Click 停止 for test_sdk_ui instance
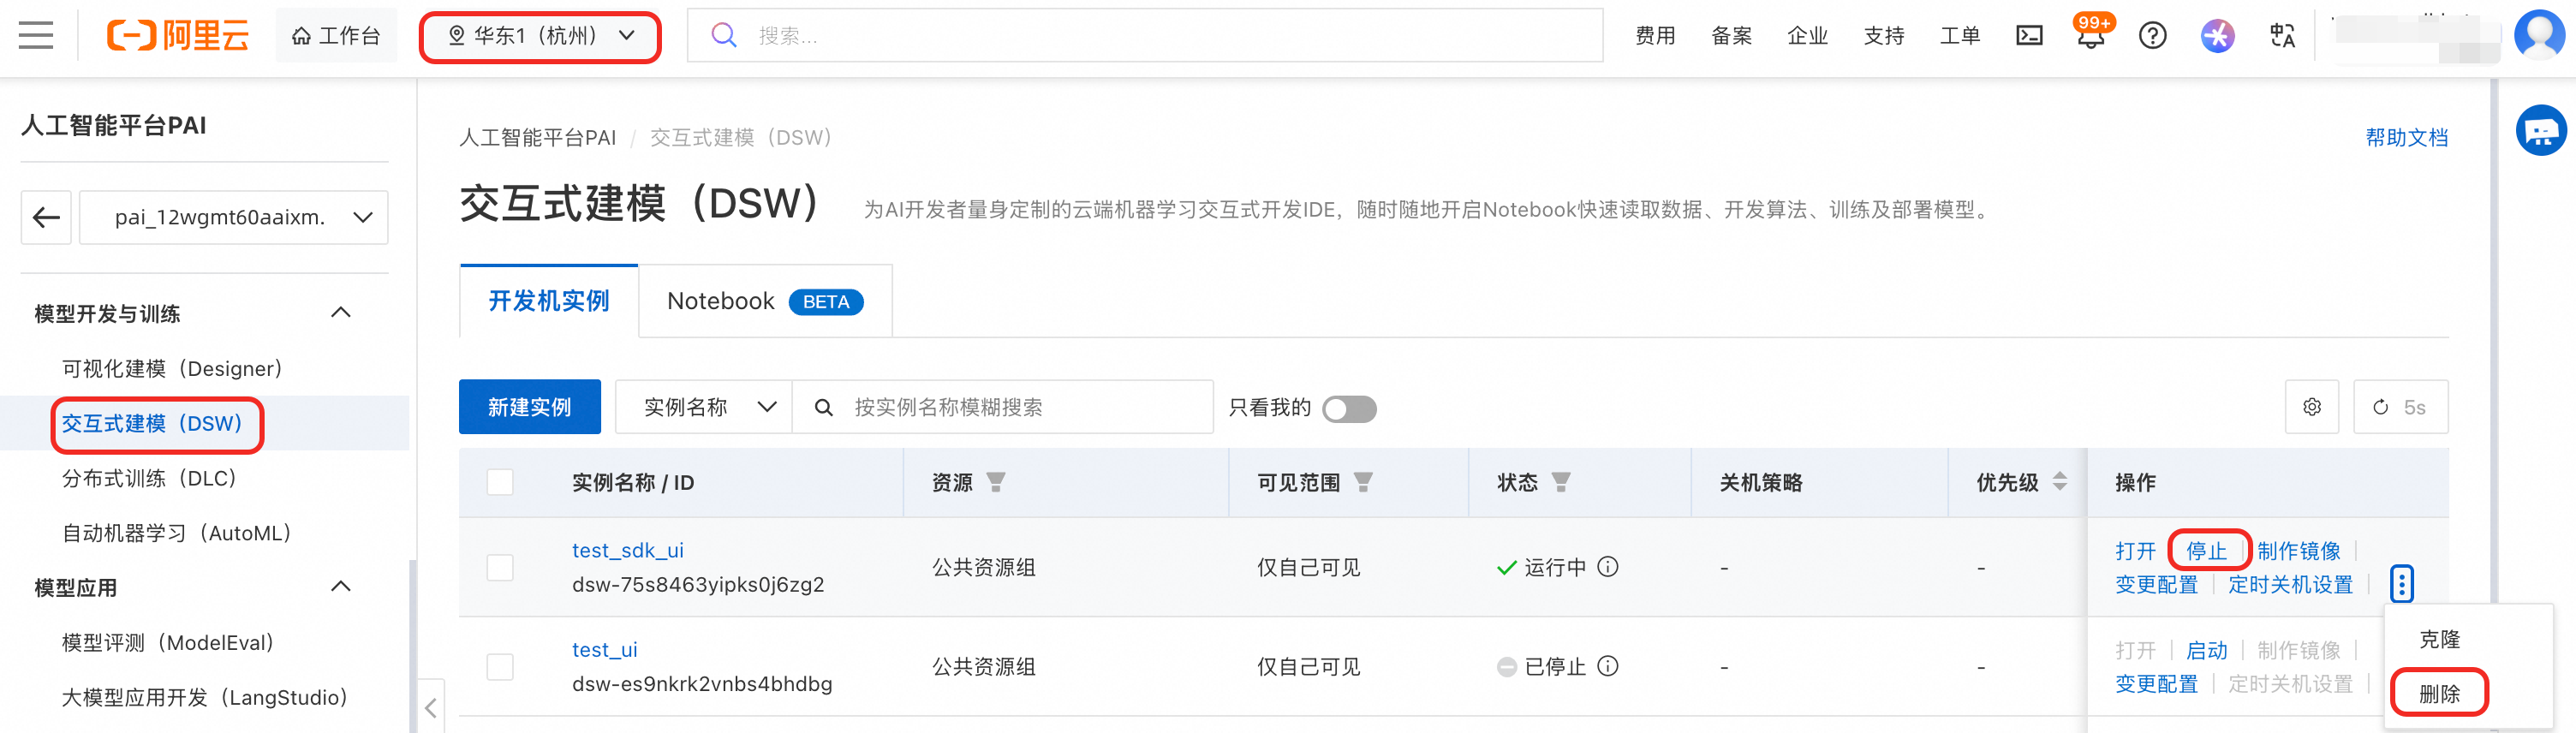This screenshot has height=733, width=2576. [x=2206, y=551]
